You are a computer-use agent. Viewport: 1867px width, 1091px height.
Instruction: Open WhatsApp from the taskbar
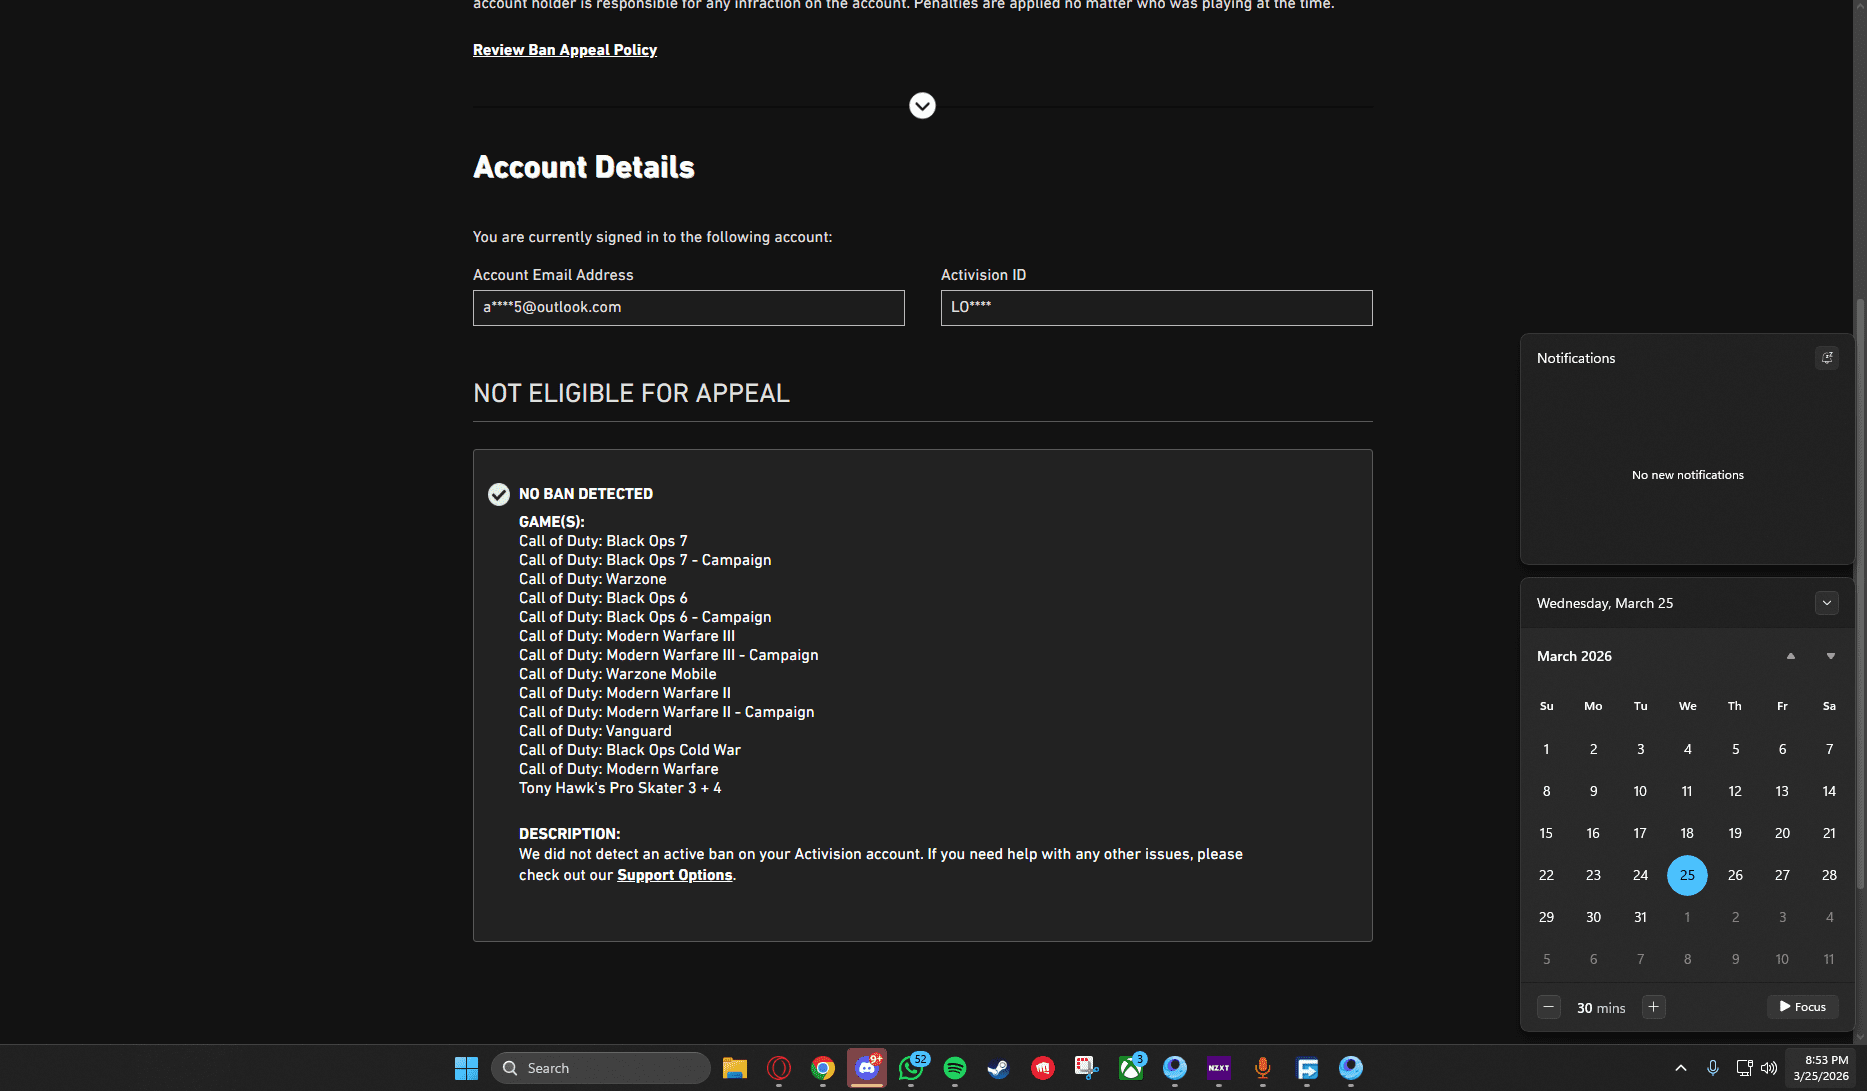click(x=911, y=1068)
